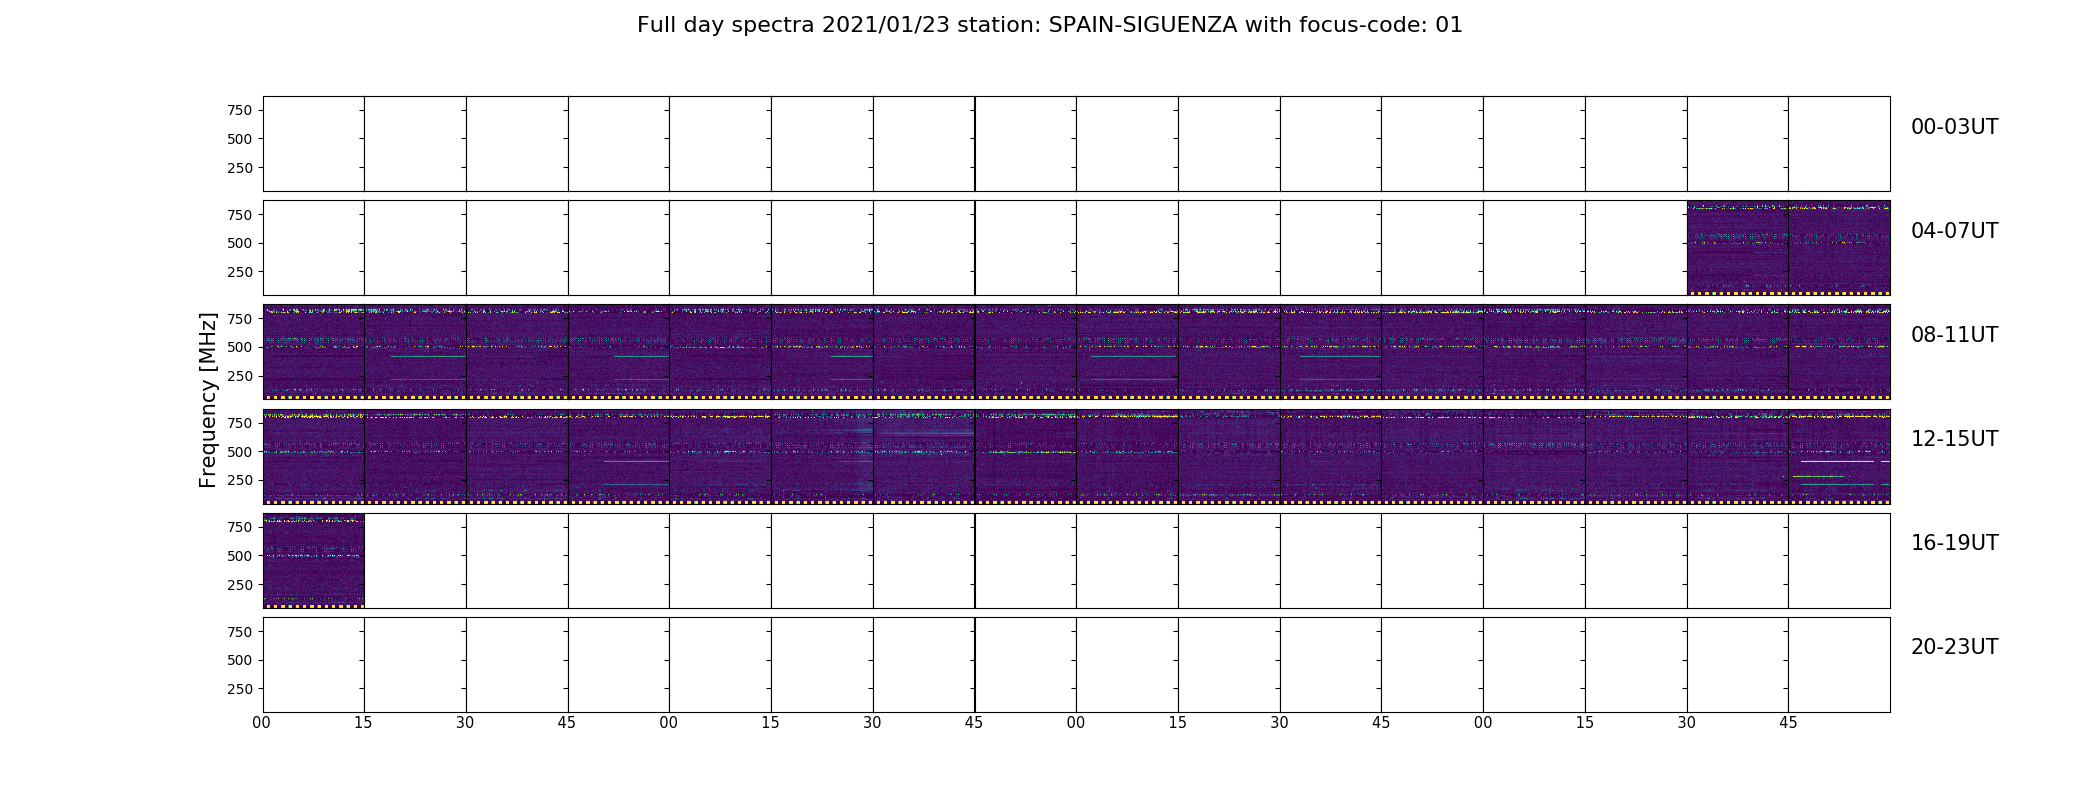Select the "12-15UT" row label
Image resolution: width=2100 pixels, height=800 pixels.
click(x=1954, y=439)
